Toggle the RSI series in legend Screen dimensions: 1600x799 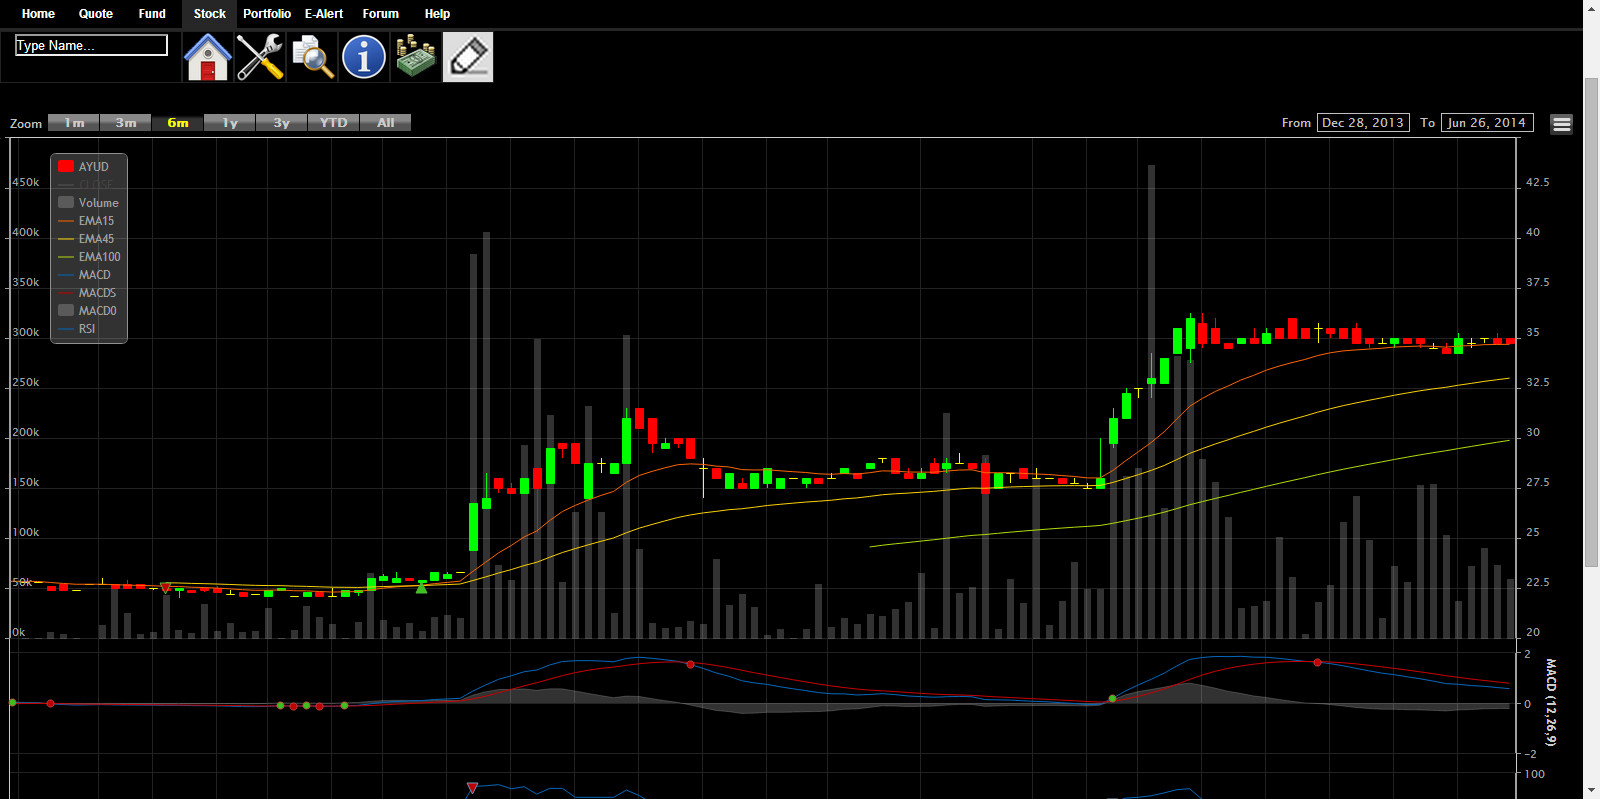(78, 329)
